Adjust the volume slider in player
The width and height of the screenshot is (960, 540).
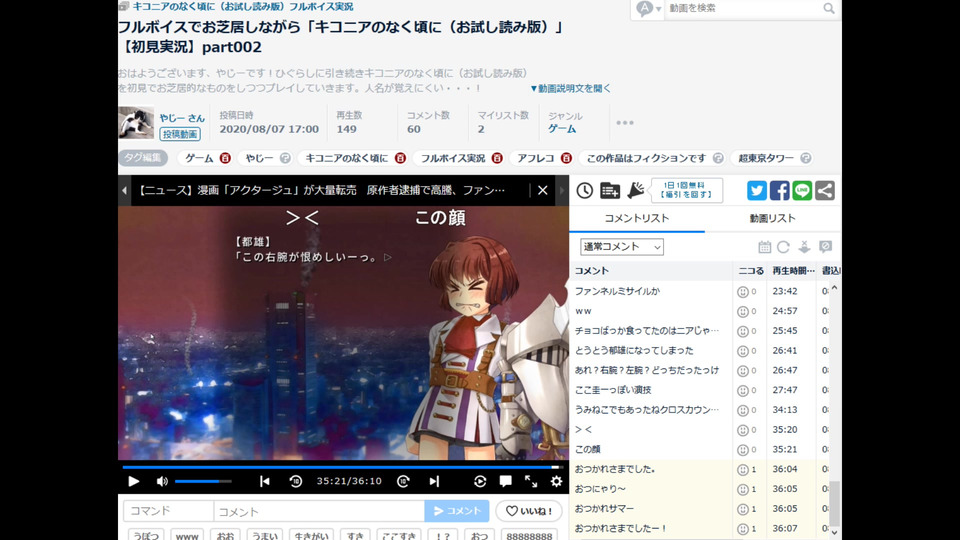pos(203,481)
